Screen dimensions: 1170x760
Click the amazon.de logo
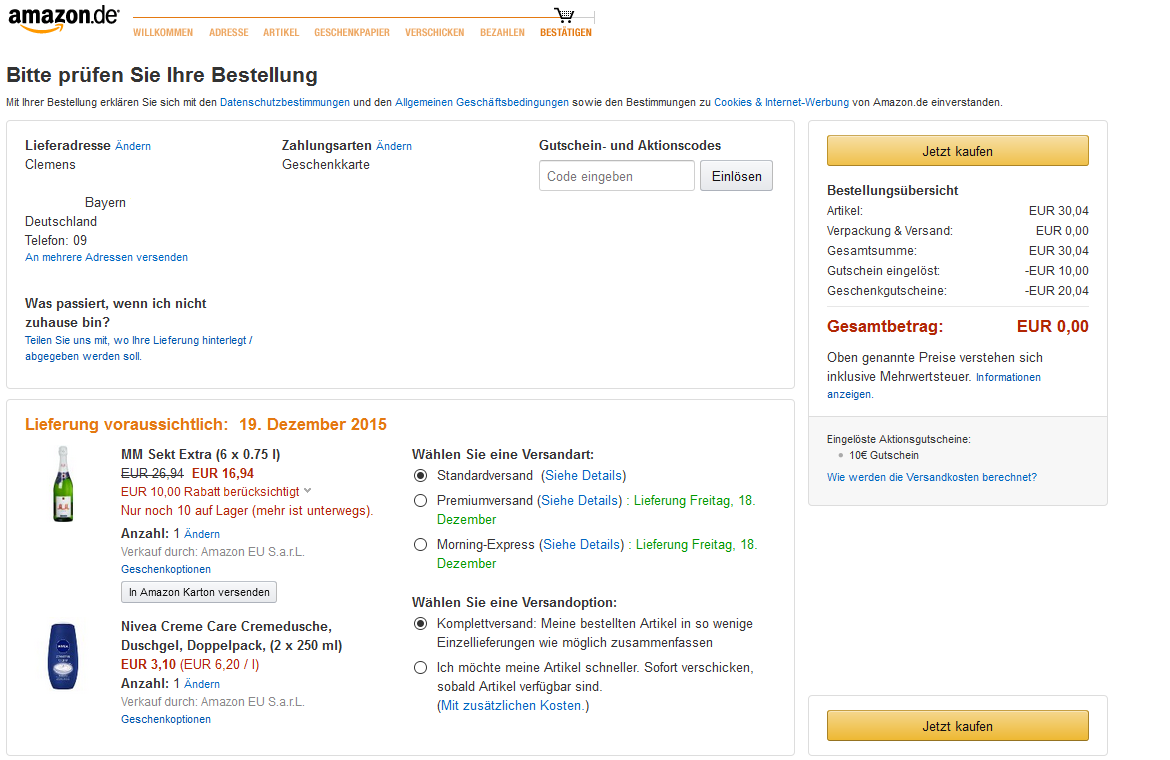click(x=63, y=19)
